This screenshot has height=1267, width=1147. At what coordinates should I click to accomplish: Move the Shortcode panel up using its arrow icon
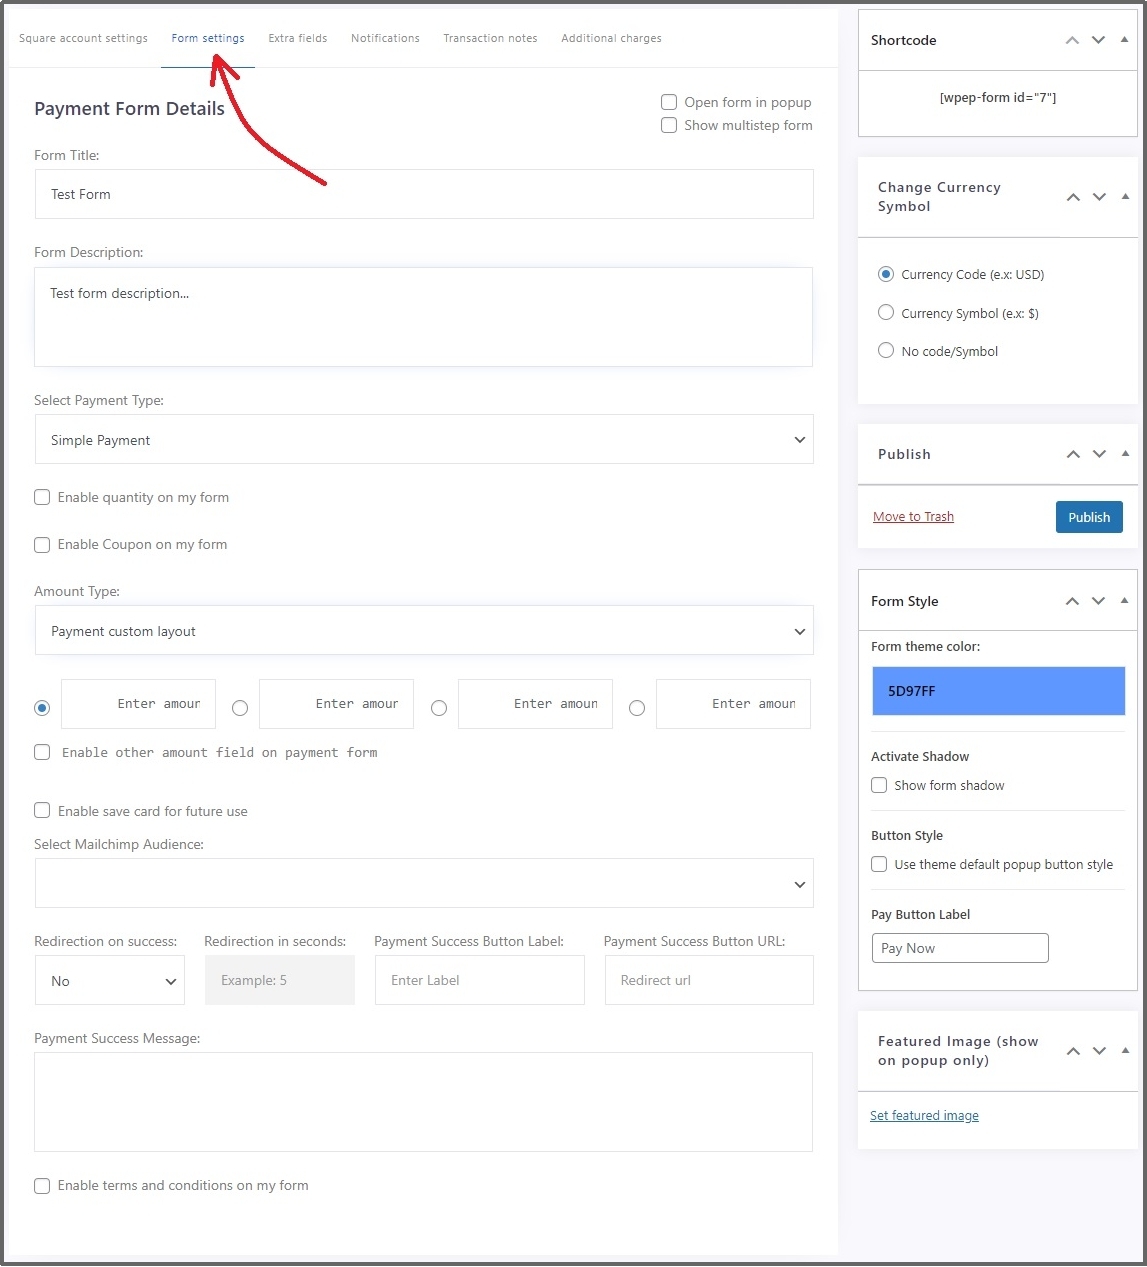(x=1071, y=40)
